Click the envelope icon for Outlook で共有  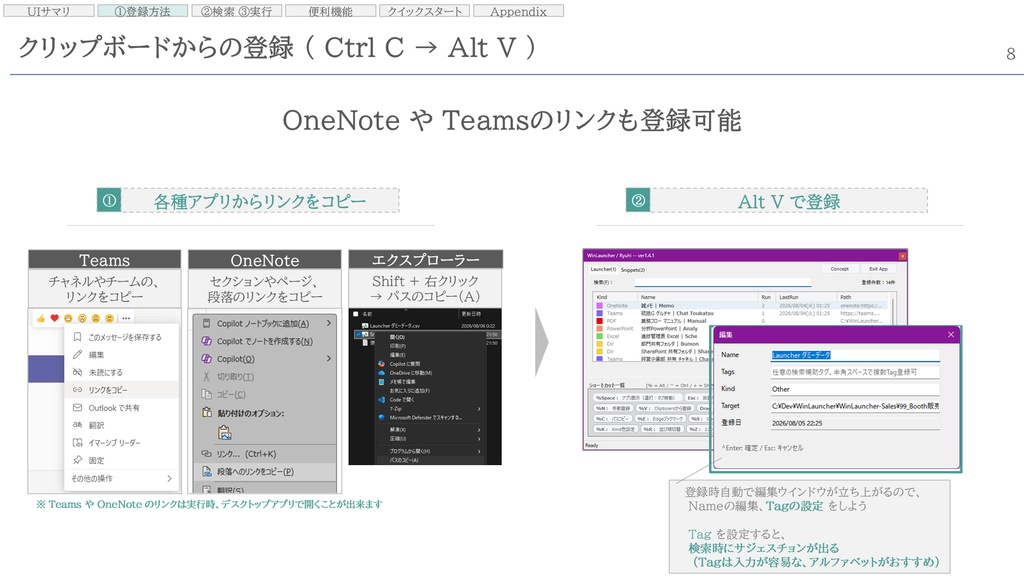77,408
